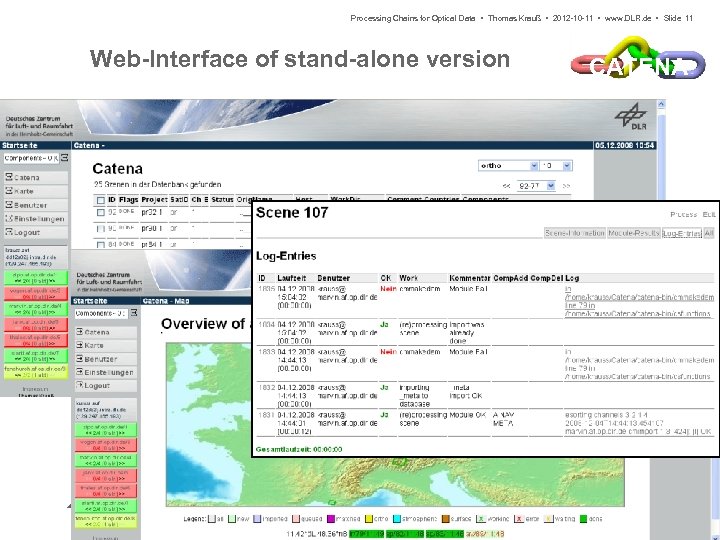
Task: Click the Karte icon in top sidebar
Action: point(9,191)
